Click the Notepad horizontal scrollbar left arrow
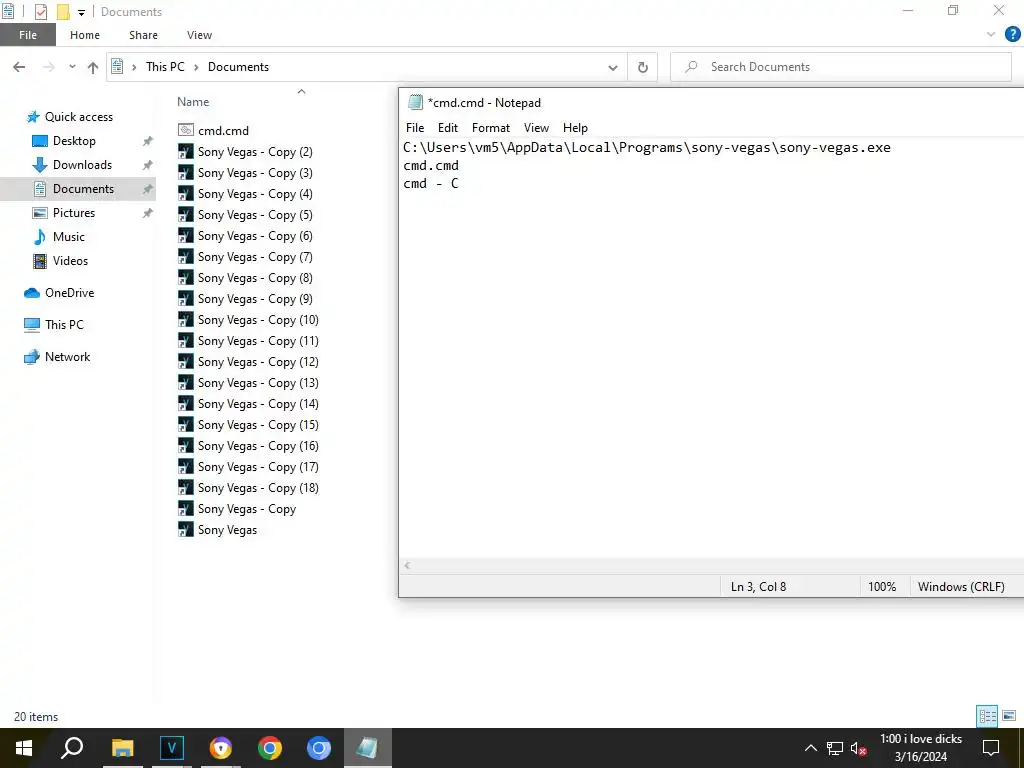The height and width of the screenshot is (768, 1024). click(407, 566)
